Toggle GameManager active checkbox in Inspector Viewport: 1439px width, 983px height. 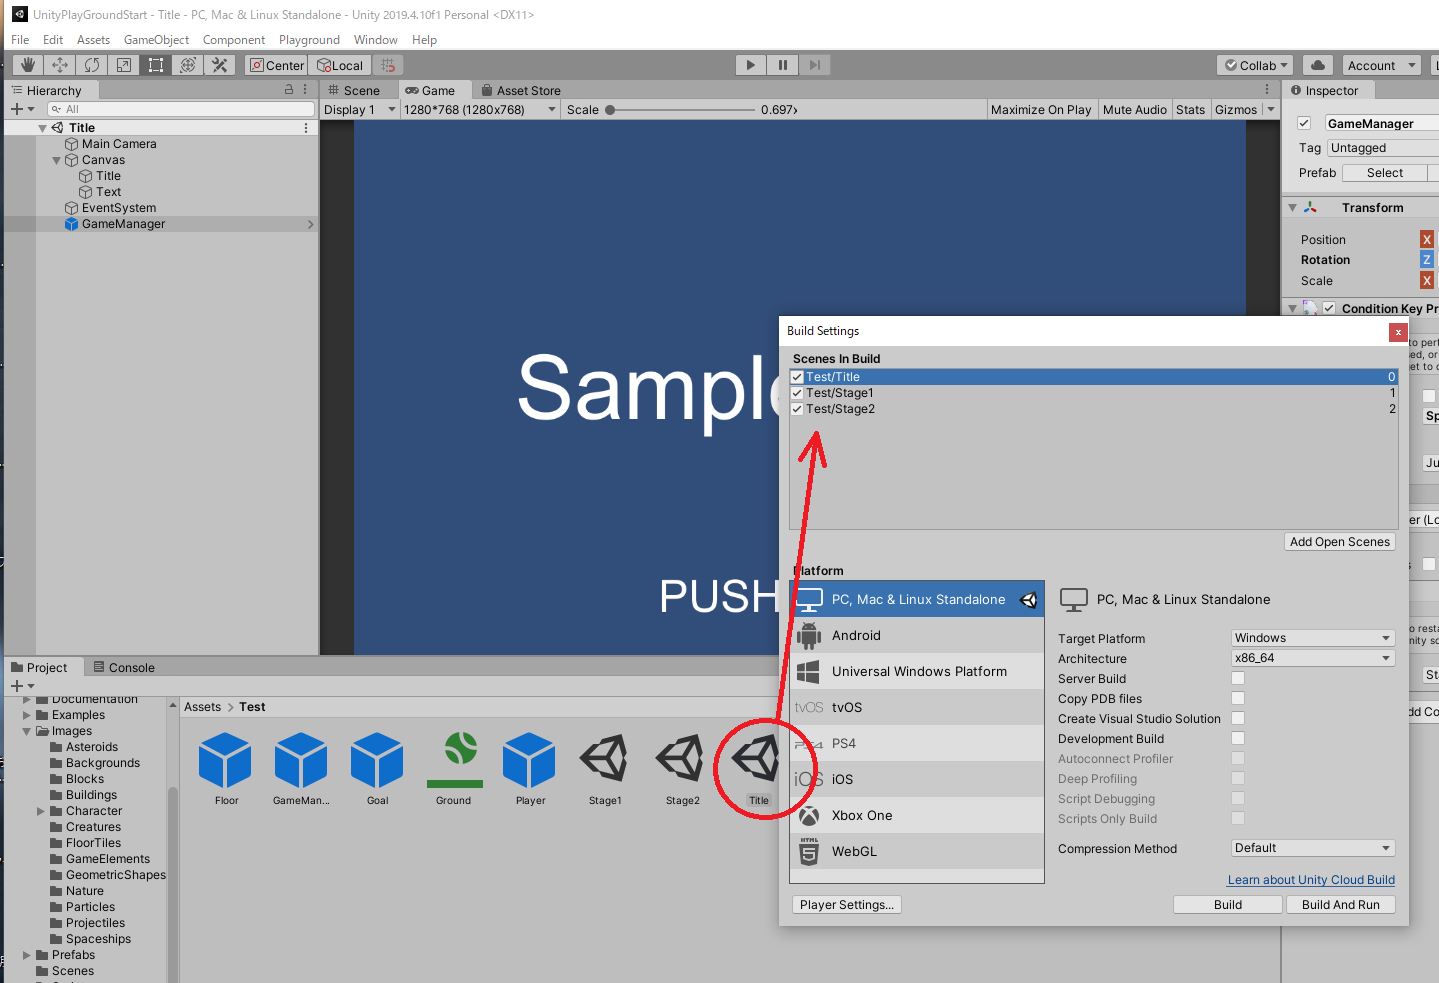[1304, 123]
